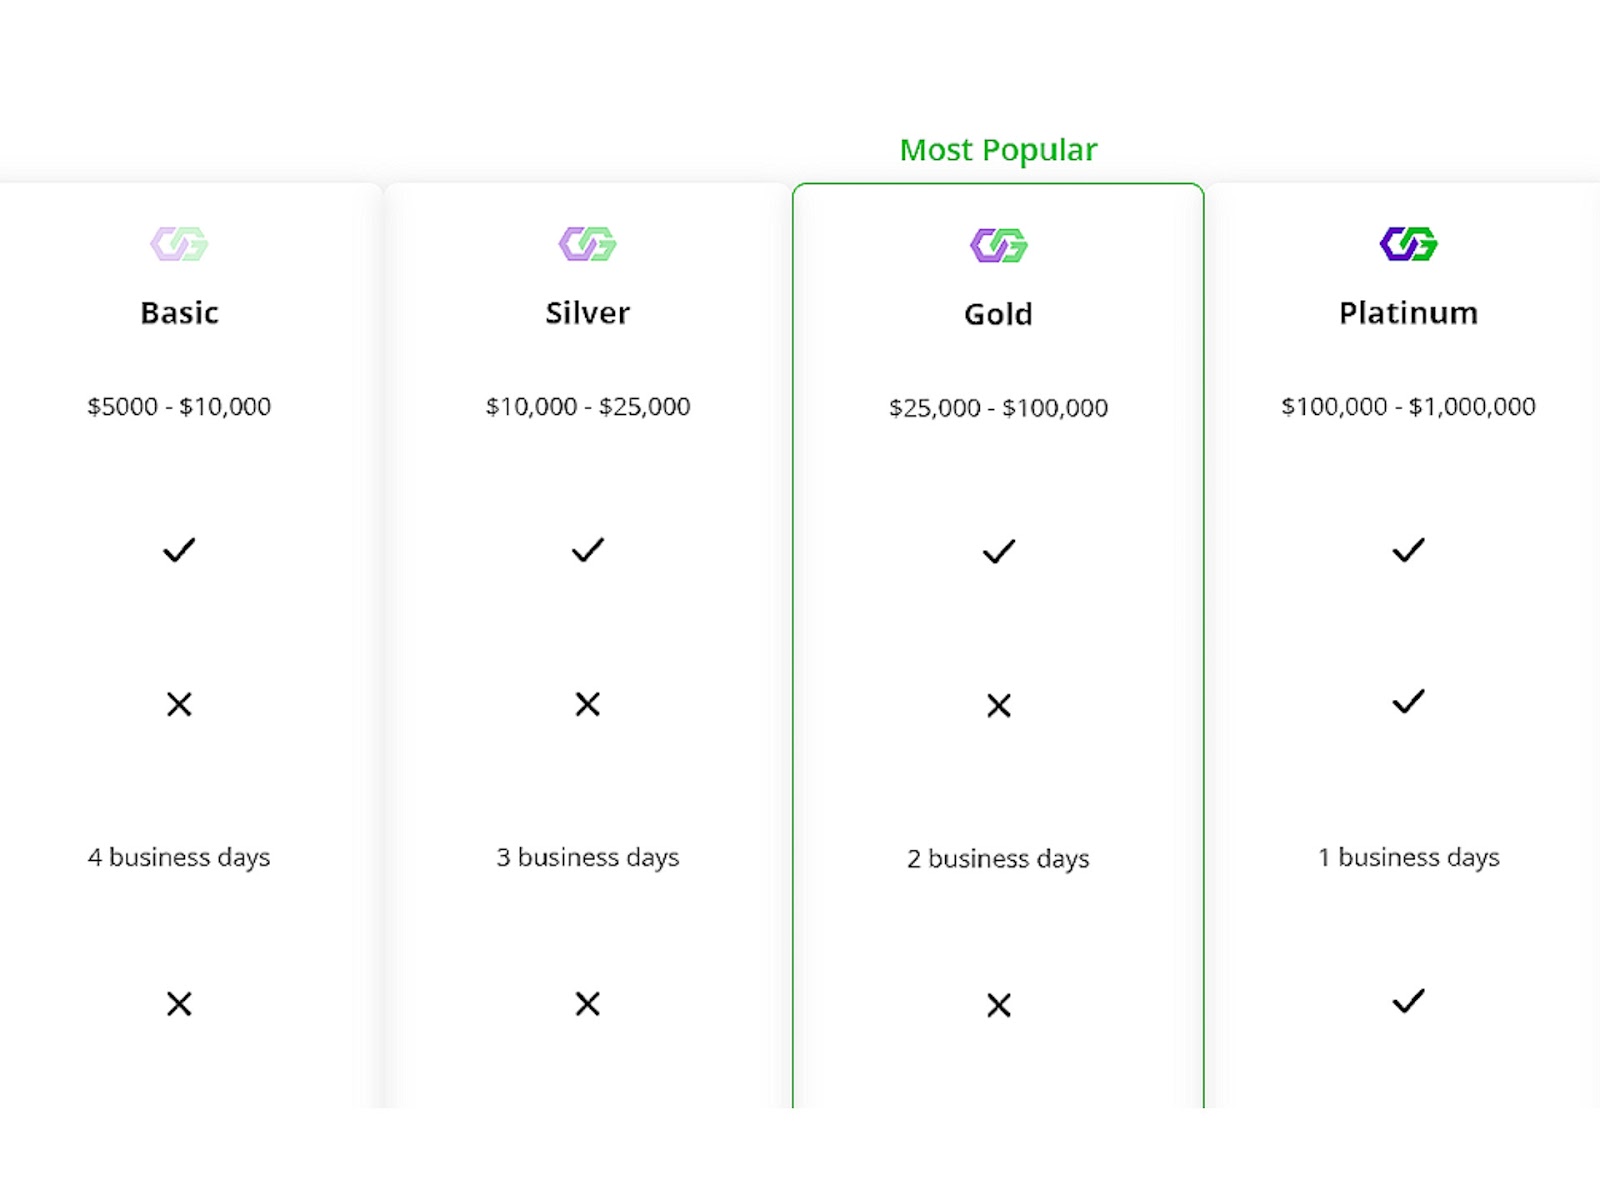This screenshot has height=1200, width=1600.
Task: Click the Basic plan logo icon
Action: (179, 243)
